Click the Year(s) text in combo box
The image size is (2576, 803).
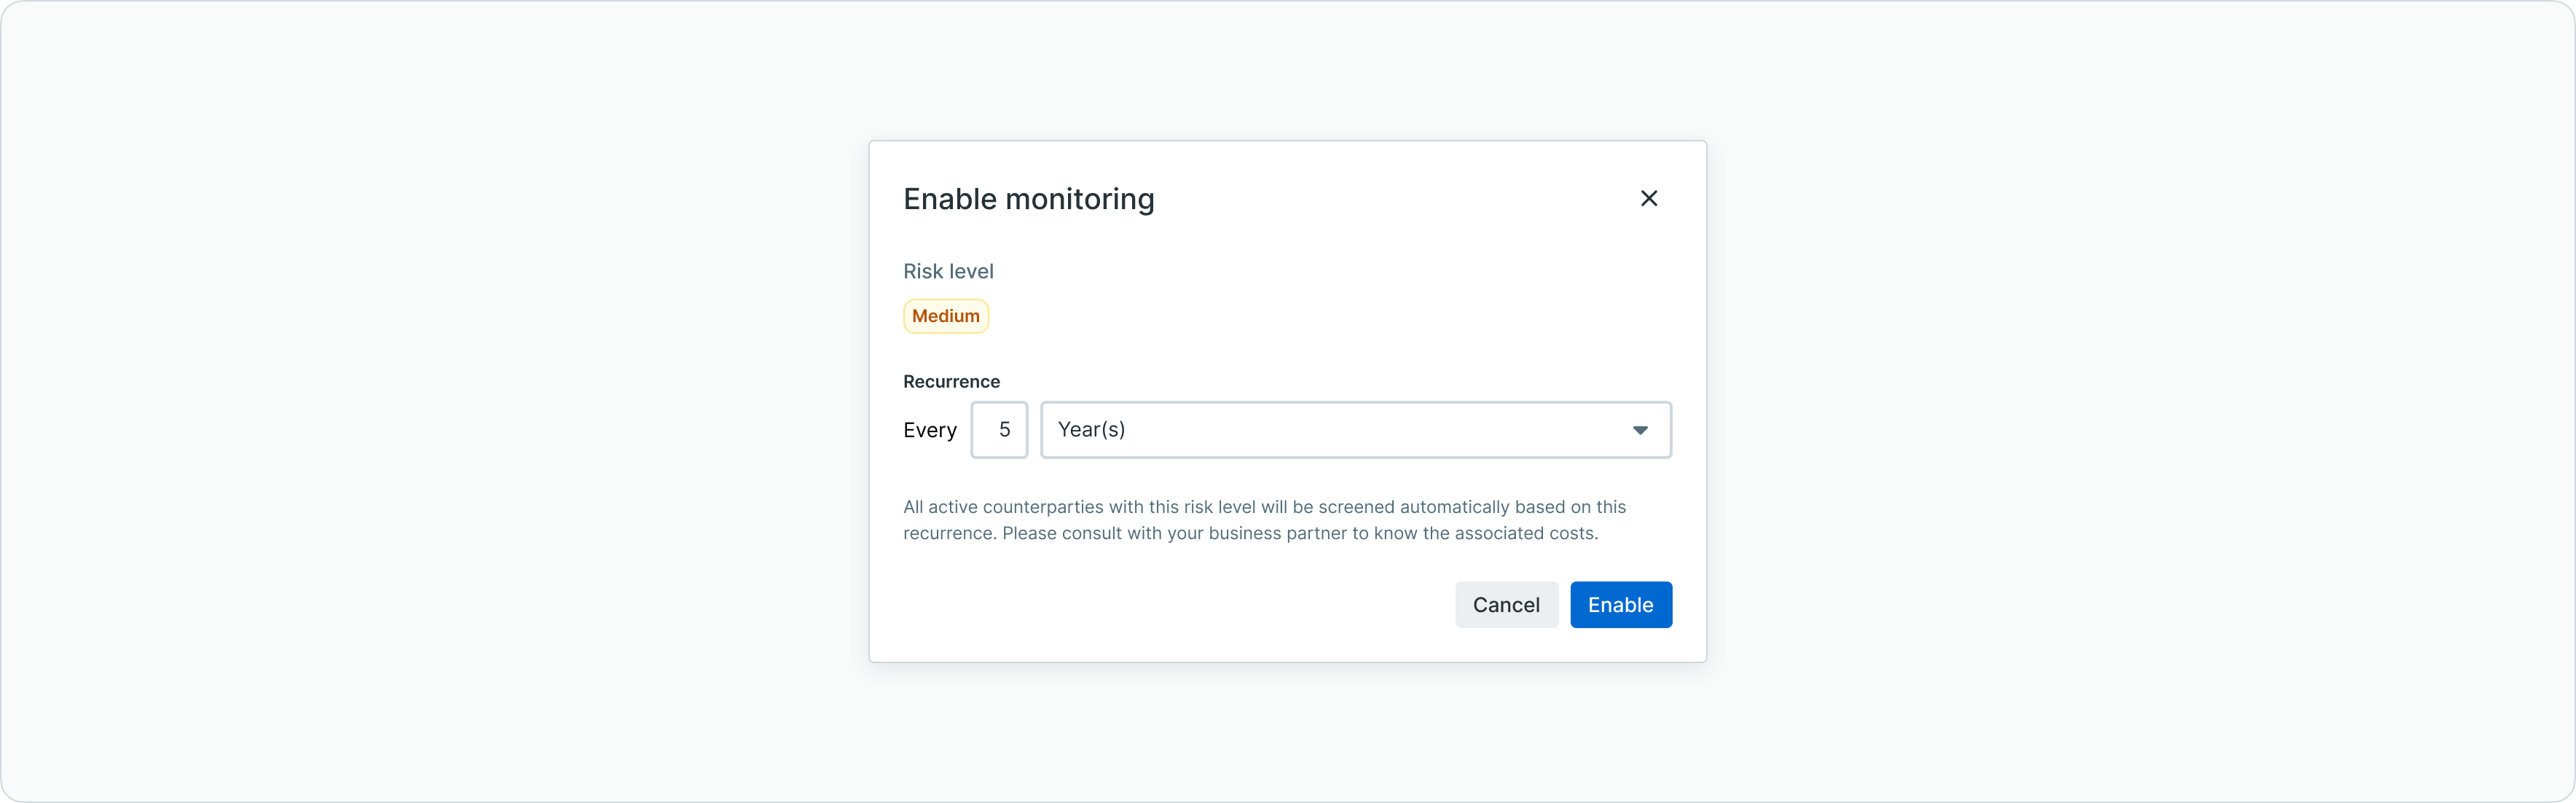click(1091, 429)
